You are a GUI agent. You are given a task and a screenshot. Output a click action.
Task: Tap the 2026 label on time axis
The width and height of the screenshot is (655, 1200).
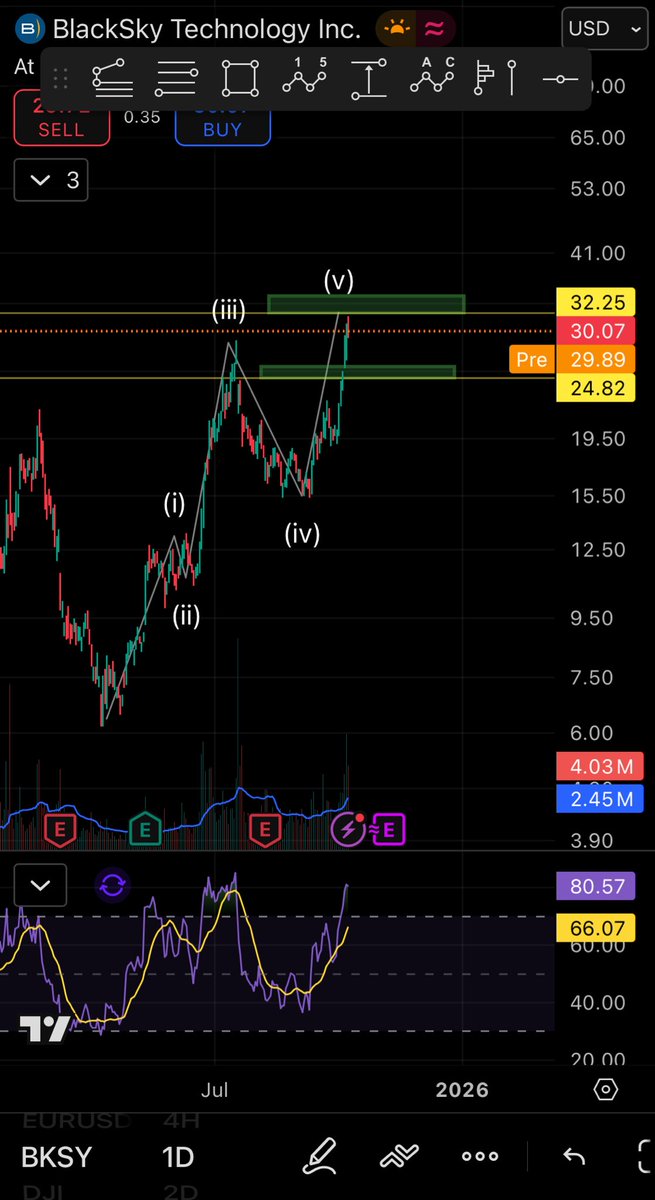(462, 1089)
